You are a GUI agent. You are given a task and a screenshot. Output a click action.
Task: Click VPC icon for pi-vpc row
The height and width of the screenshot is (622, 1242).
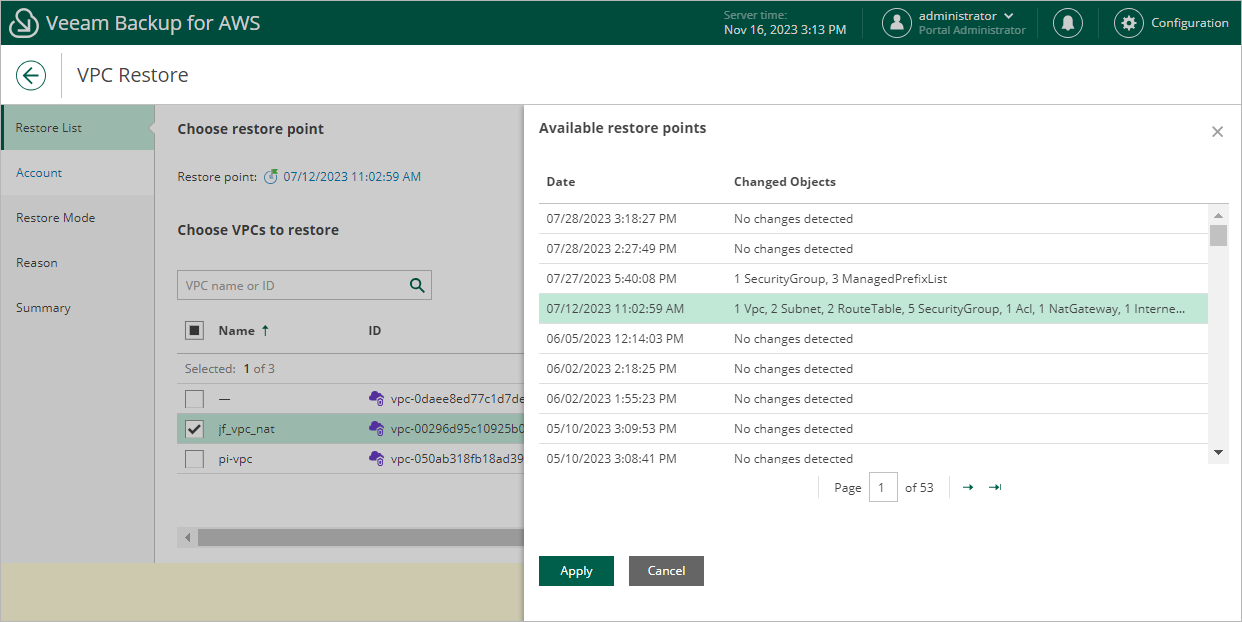pos(376,458)
